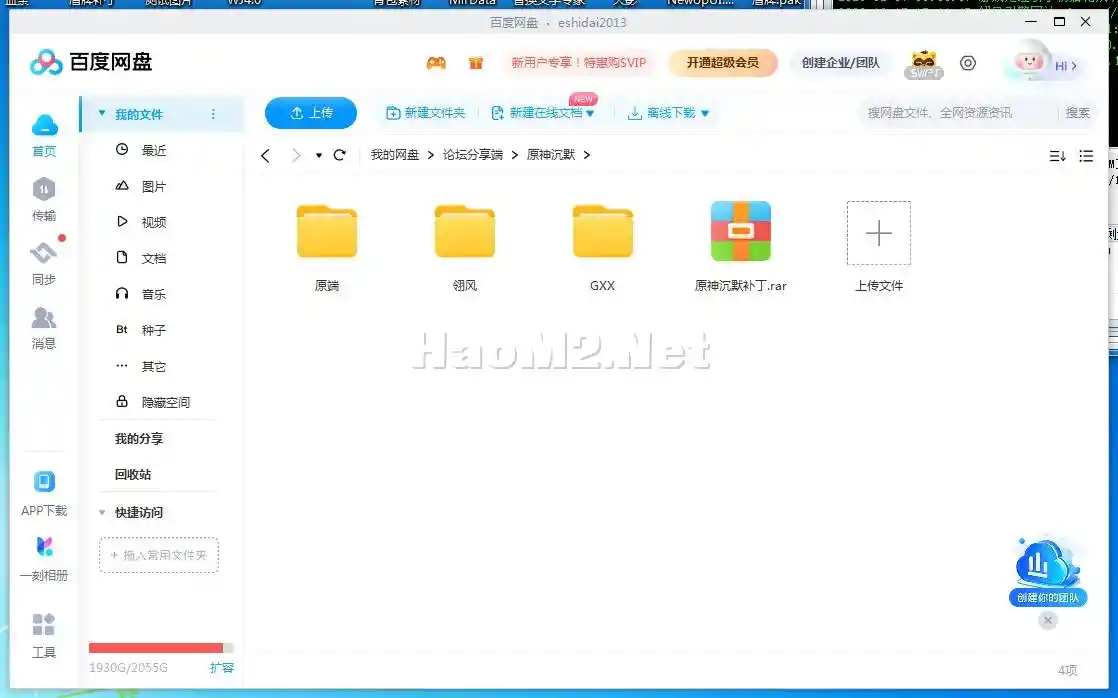The height and width of the screenshot is (698, 1118).
Task: Open settings via the hexagon gear icon
Action: (968, 63)
